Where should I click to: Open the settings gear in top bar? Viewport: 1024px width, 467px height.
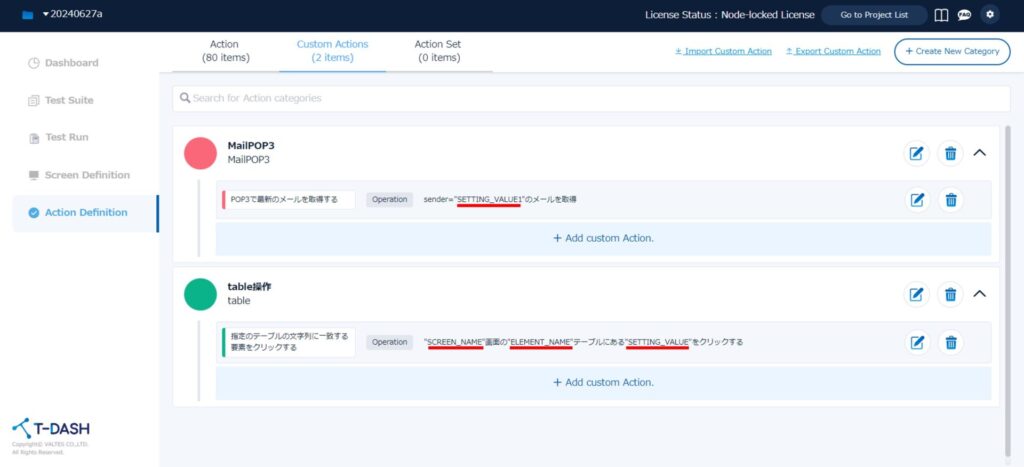(x=990, y=15)
